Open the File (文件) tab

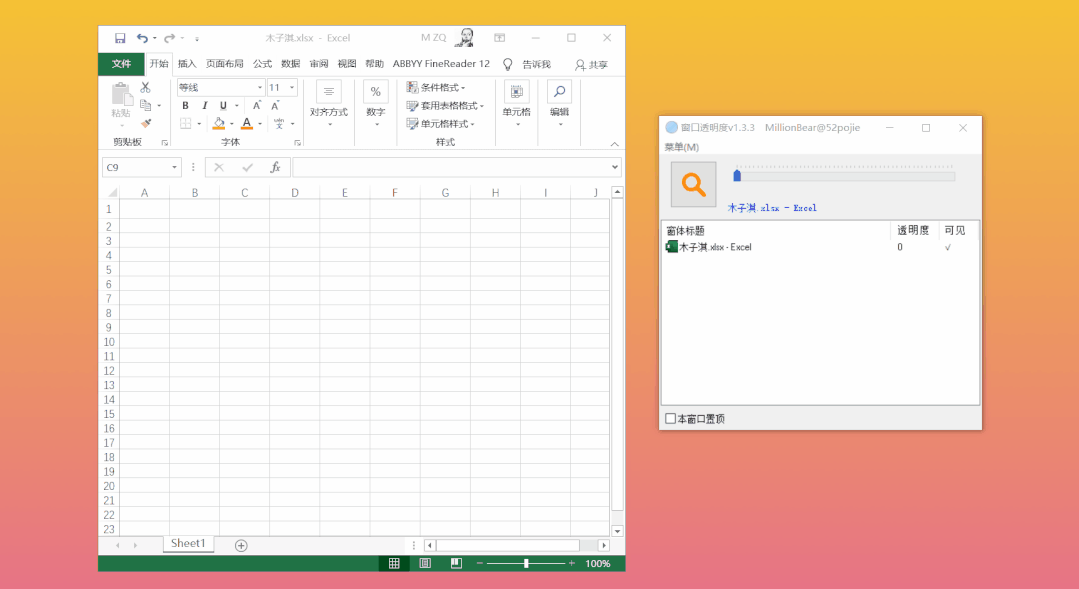121,64
